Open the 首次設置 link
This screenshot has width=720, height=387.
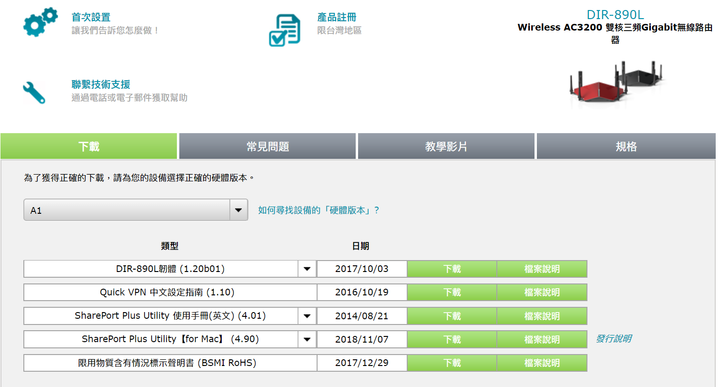click(91, 17)
